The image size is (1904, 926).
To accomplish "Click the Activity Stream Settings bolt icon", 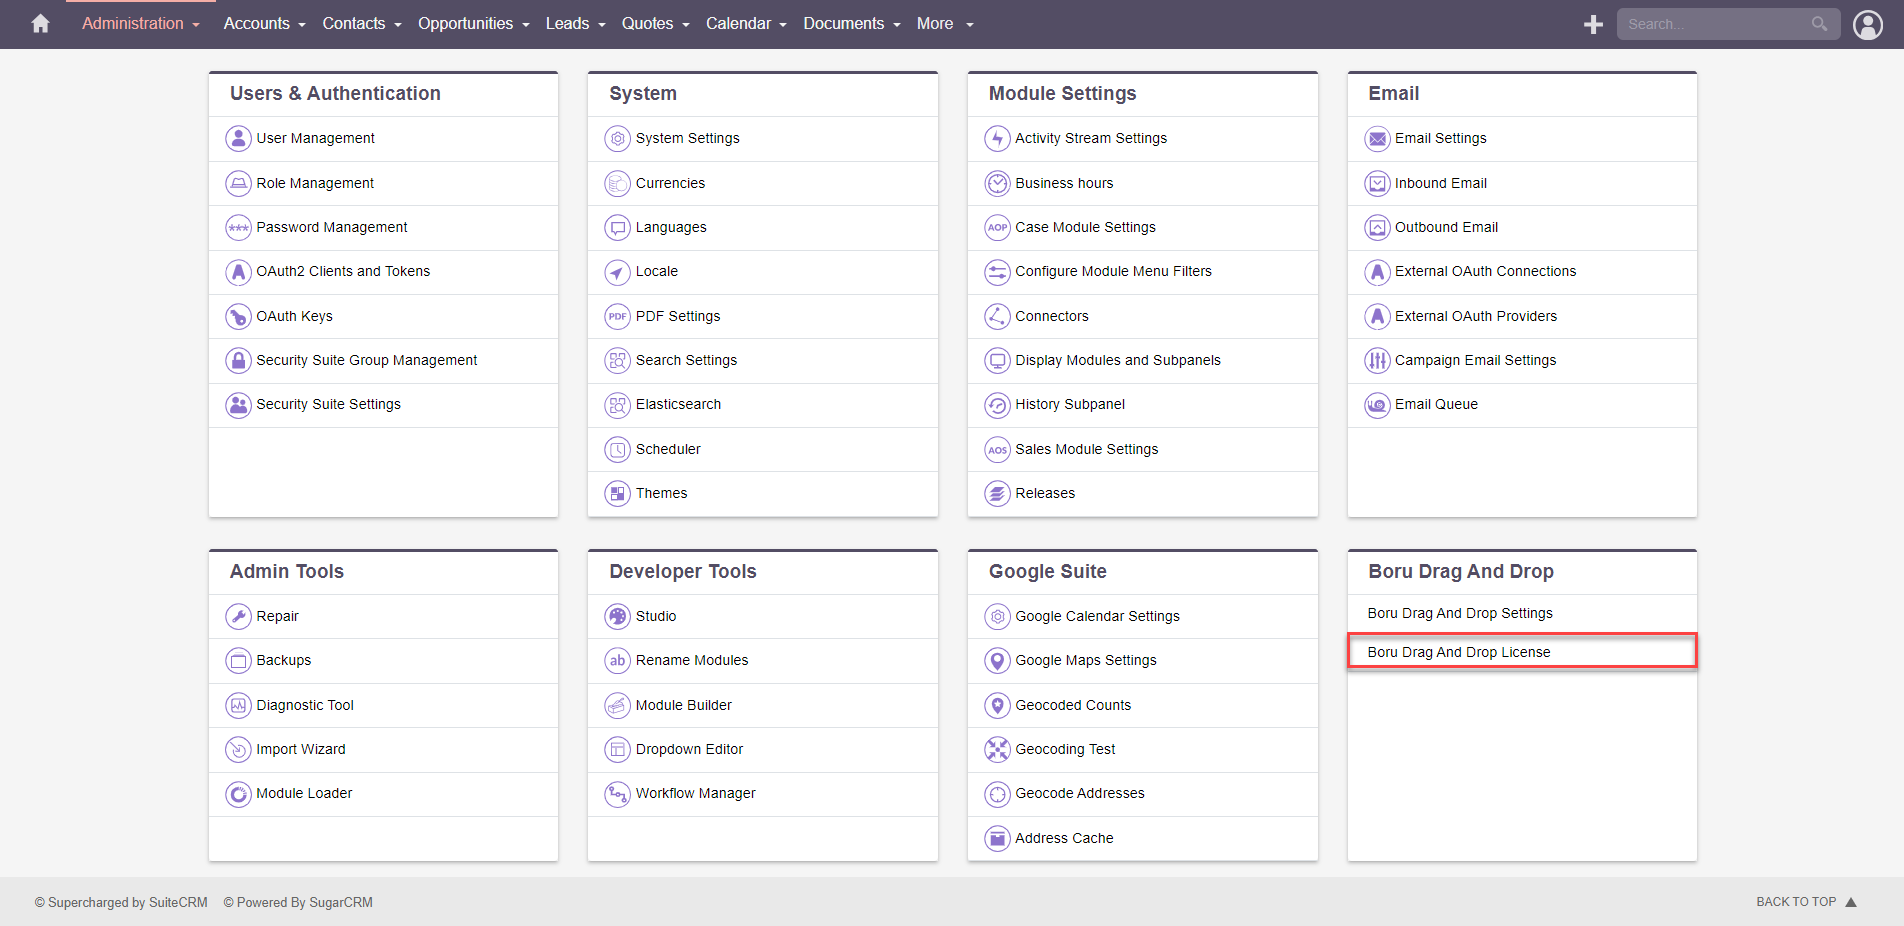I will [997, 138].
